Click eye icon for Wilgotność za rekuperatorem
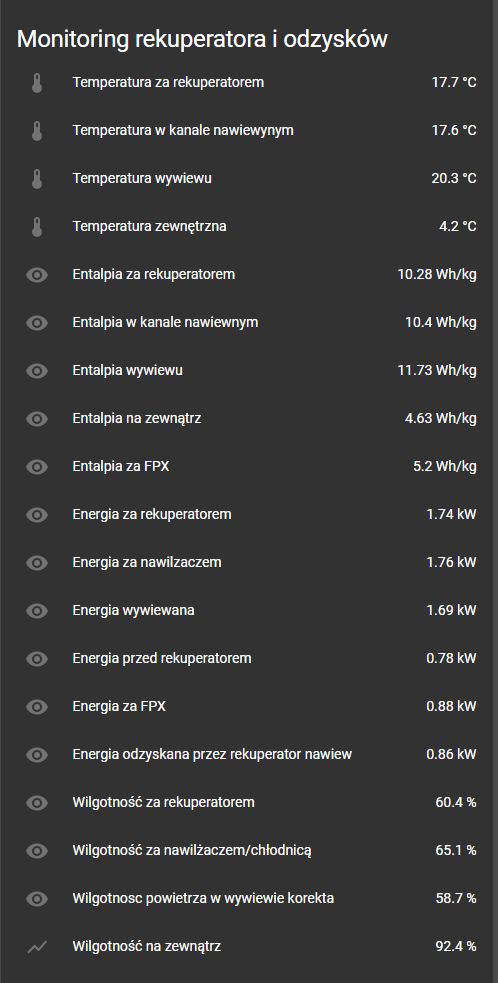The image size is (498, 983). (x=37, y=802)
